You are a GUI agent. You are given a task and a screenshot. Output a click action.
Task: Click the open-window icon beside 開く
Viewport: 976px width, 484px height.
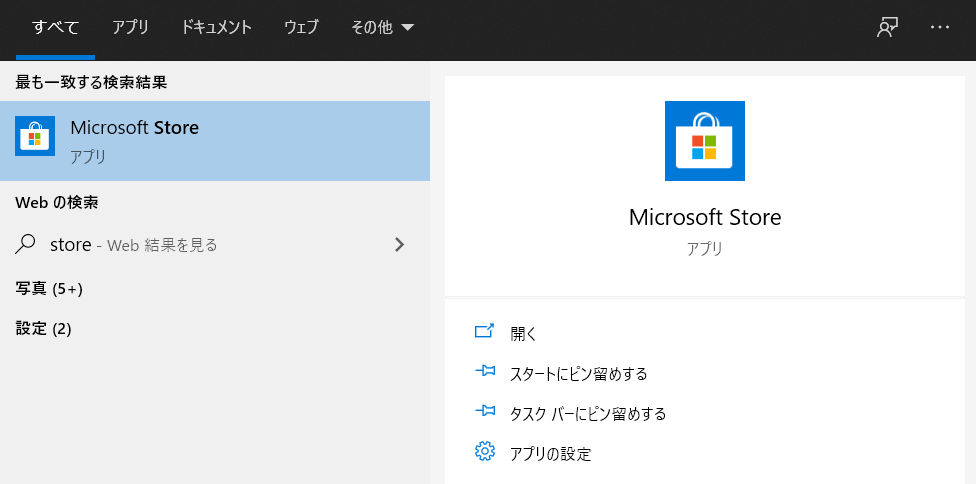[x=484, y=331]
